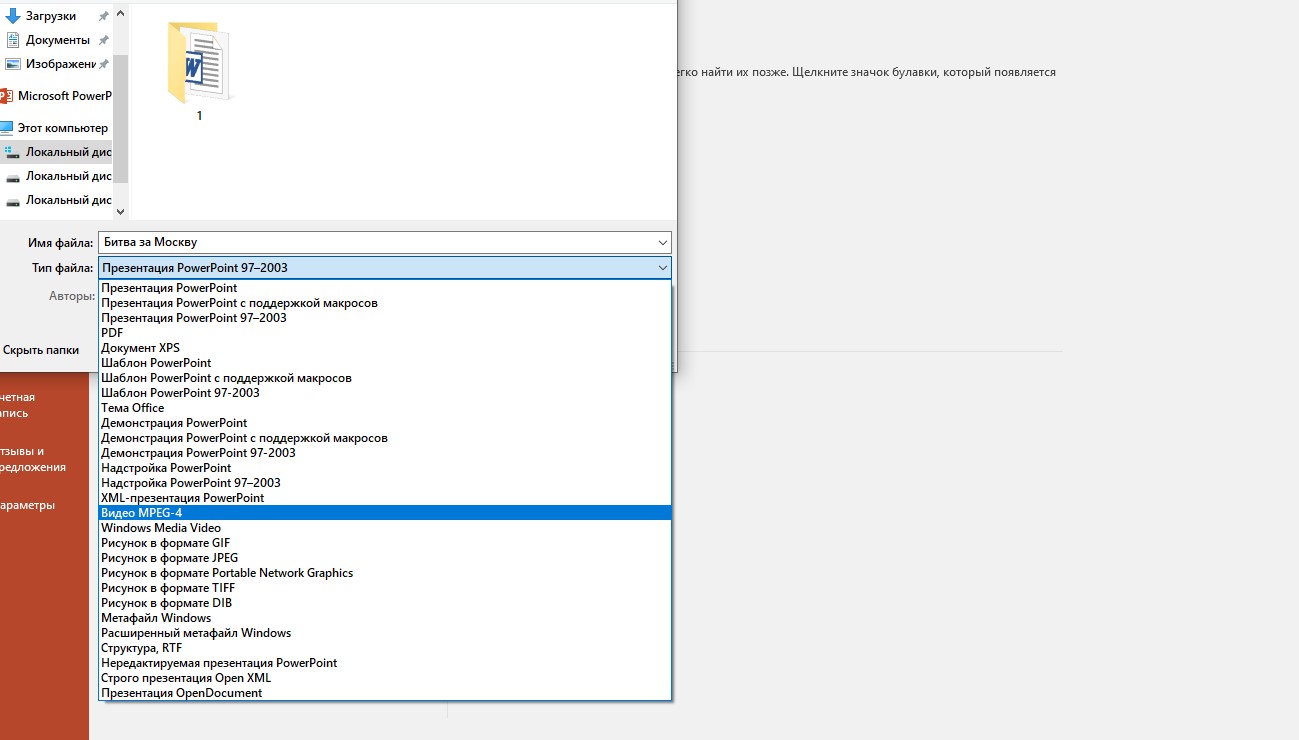Select 'Надстройка PowerPoint' list option
Viewport: 1299px width, 740px height.
[385, 468]
